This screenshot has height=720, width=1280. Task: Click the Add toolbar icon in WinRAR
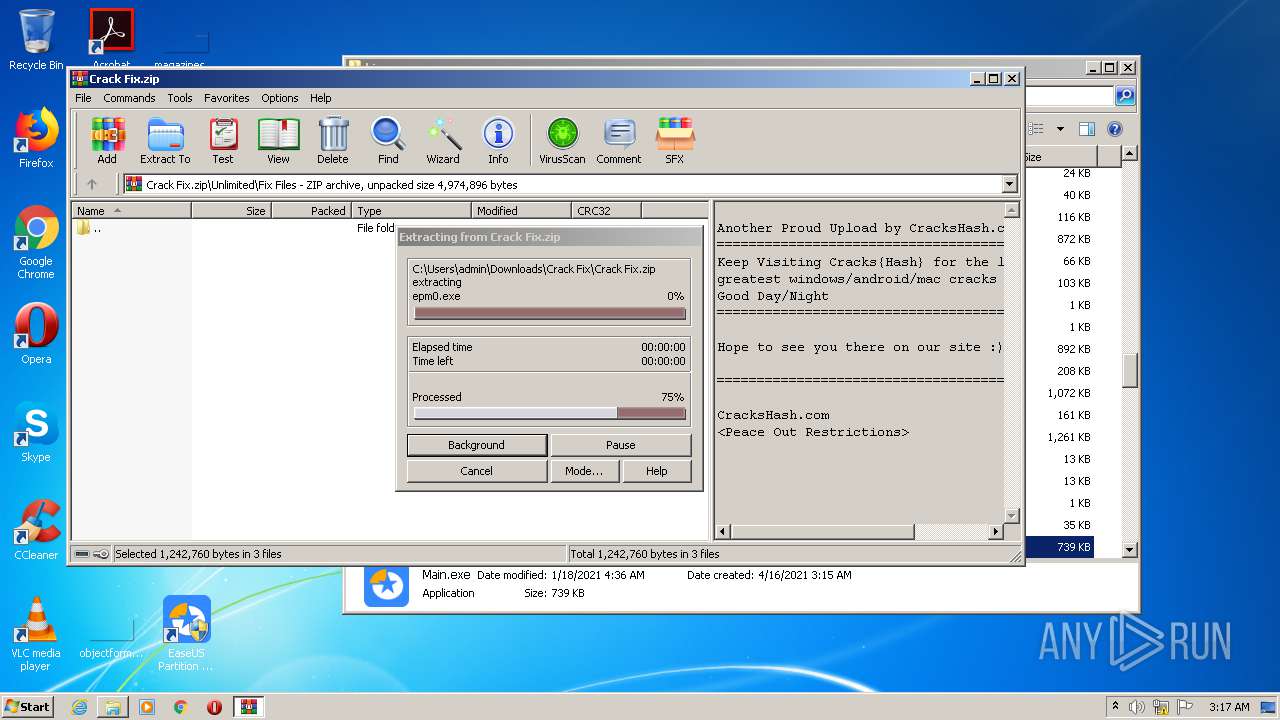[x=107, y=140]
